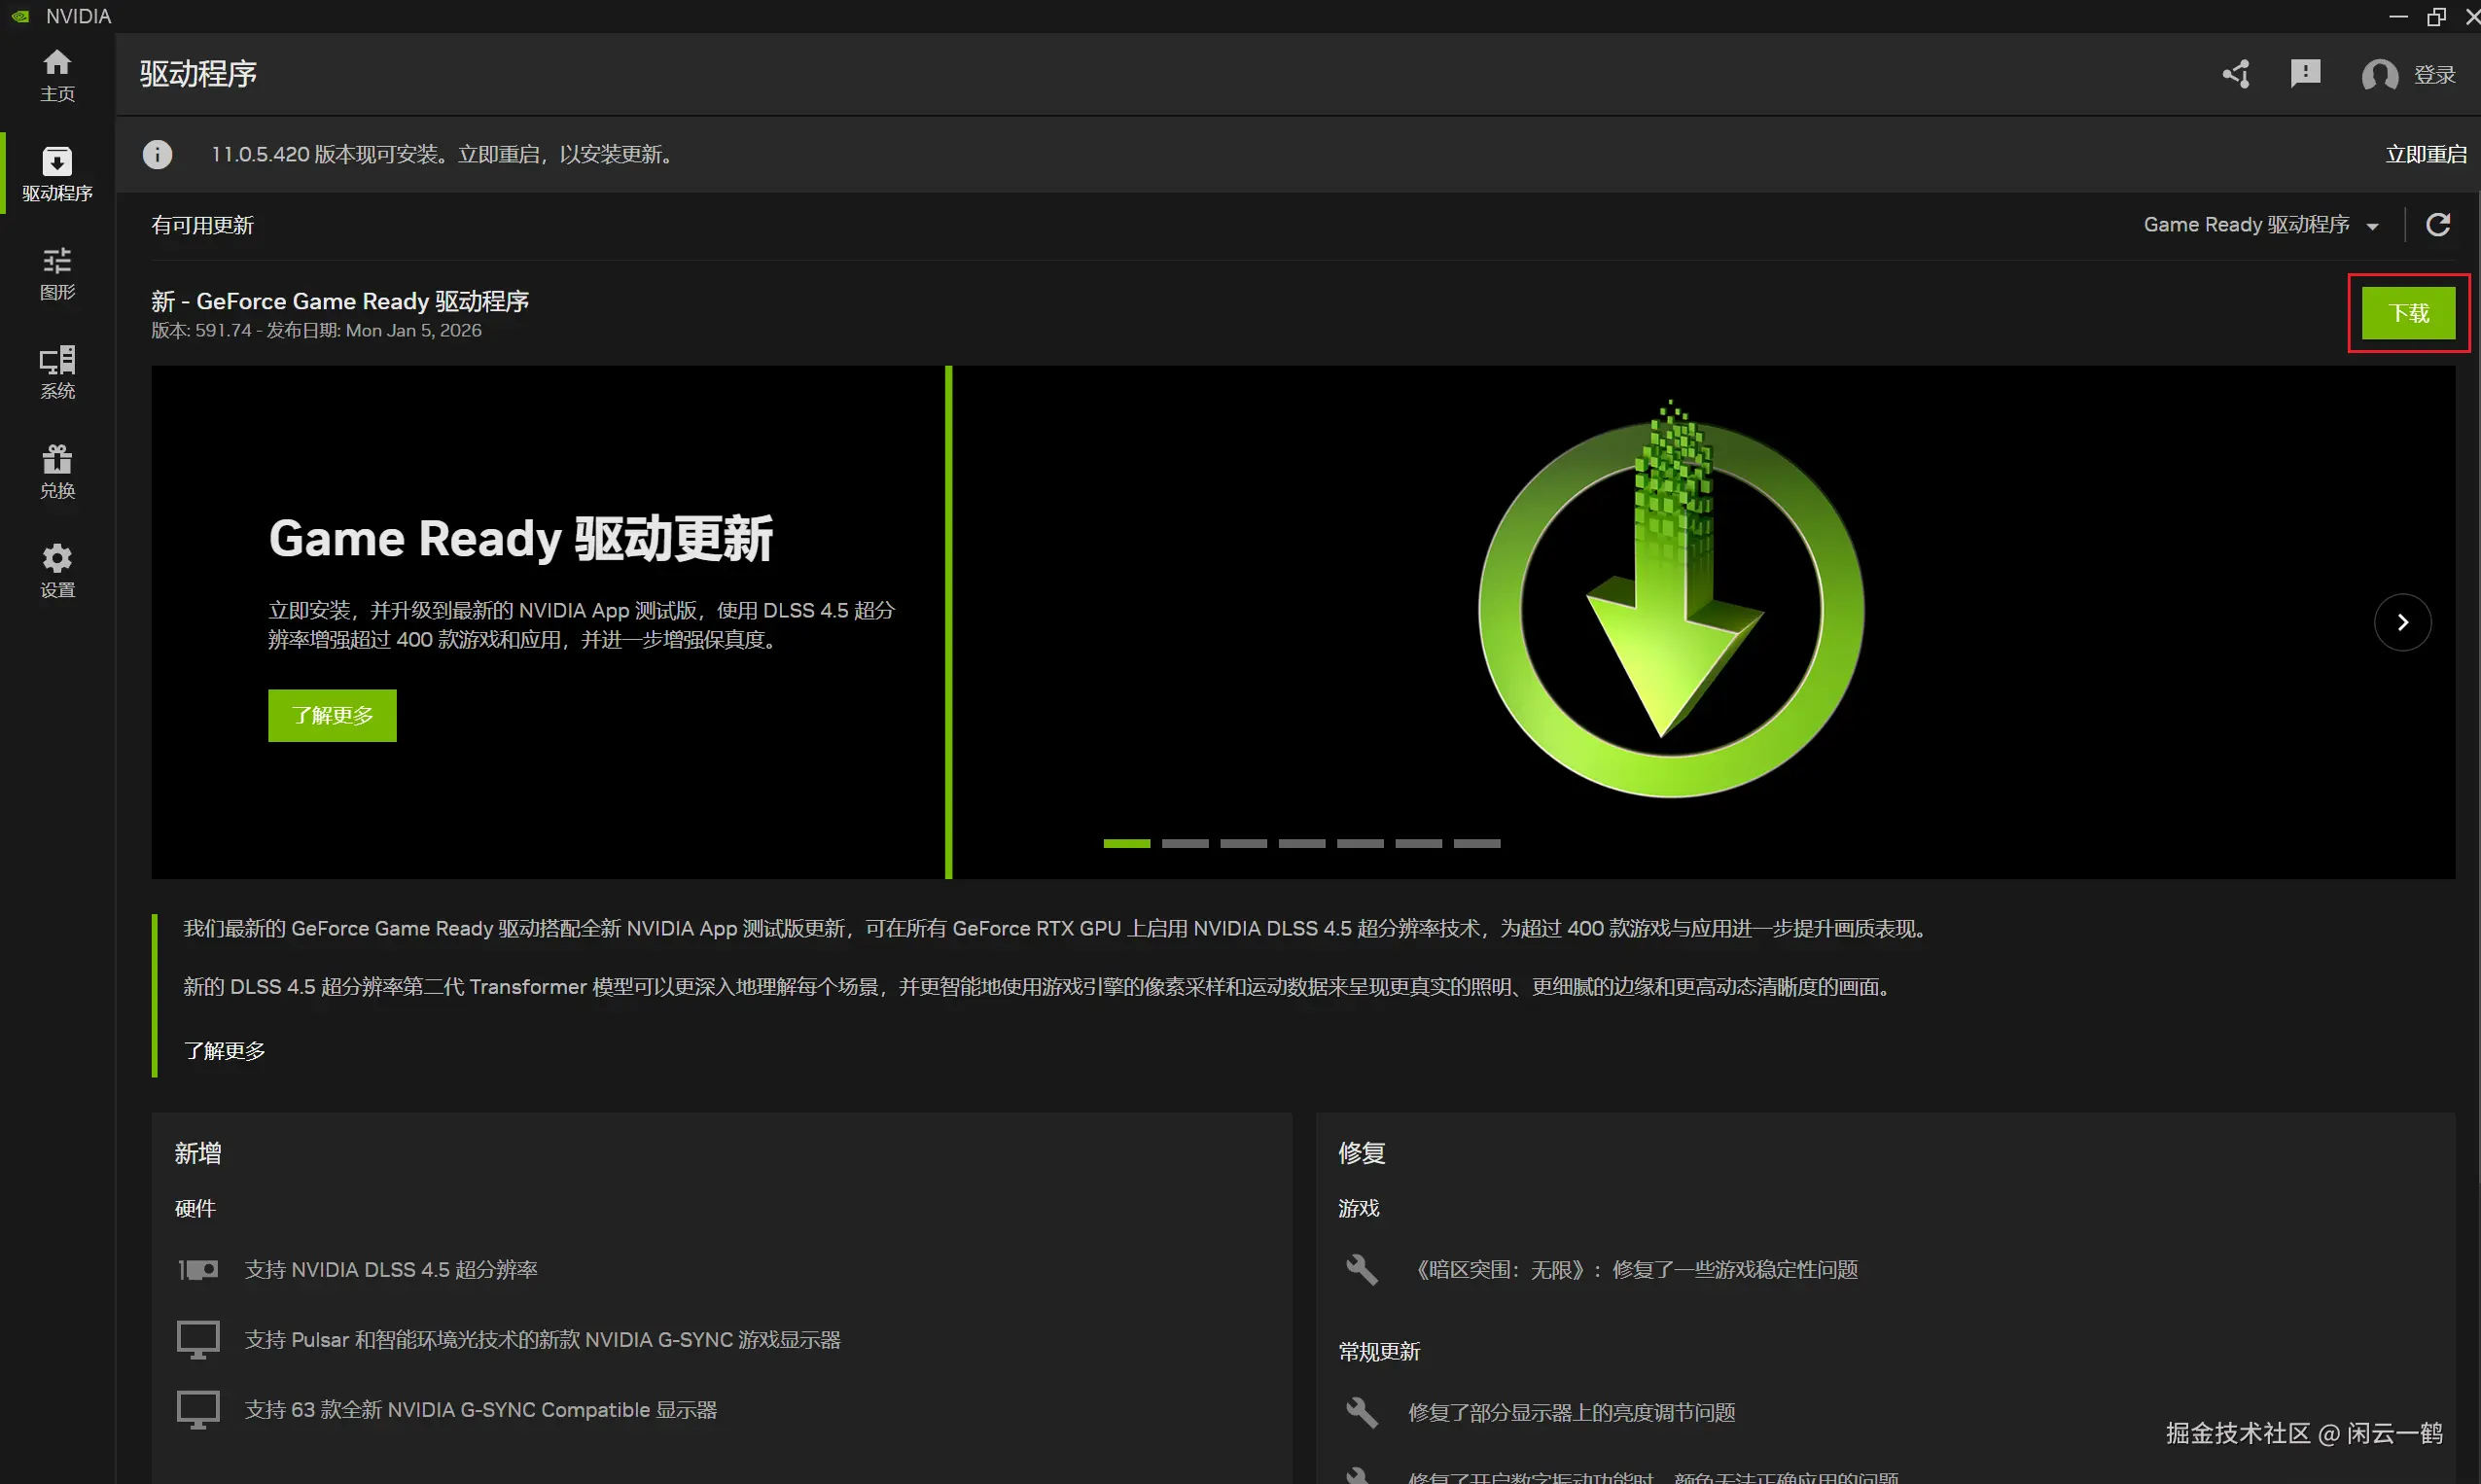2481x1484 pixels.
Task: Open the Graphics (图形) sidebar section
Action: [x=57, y=273]
